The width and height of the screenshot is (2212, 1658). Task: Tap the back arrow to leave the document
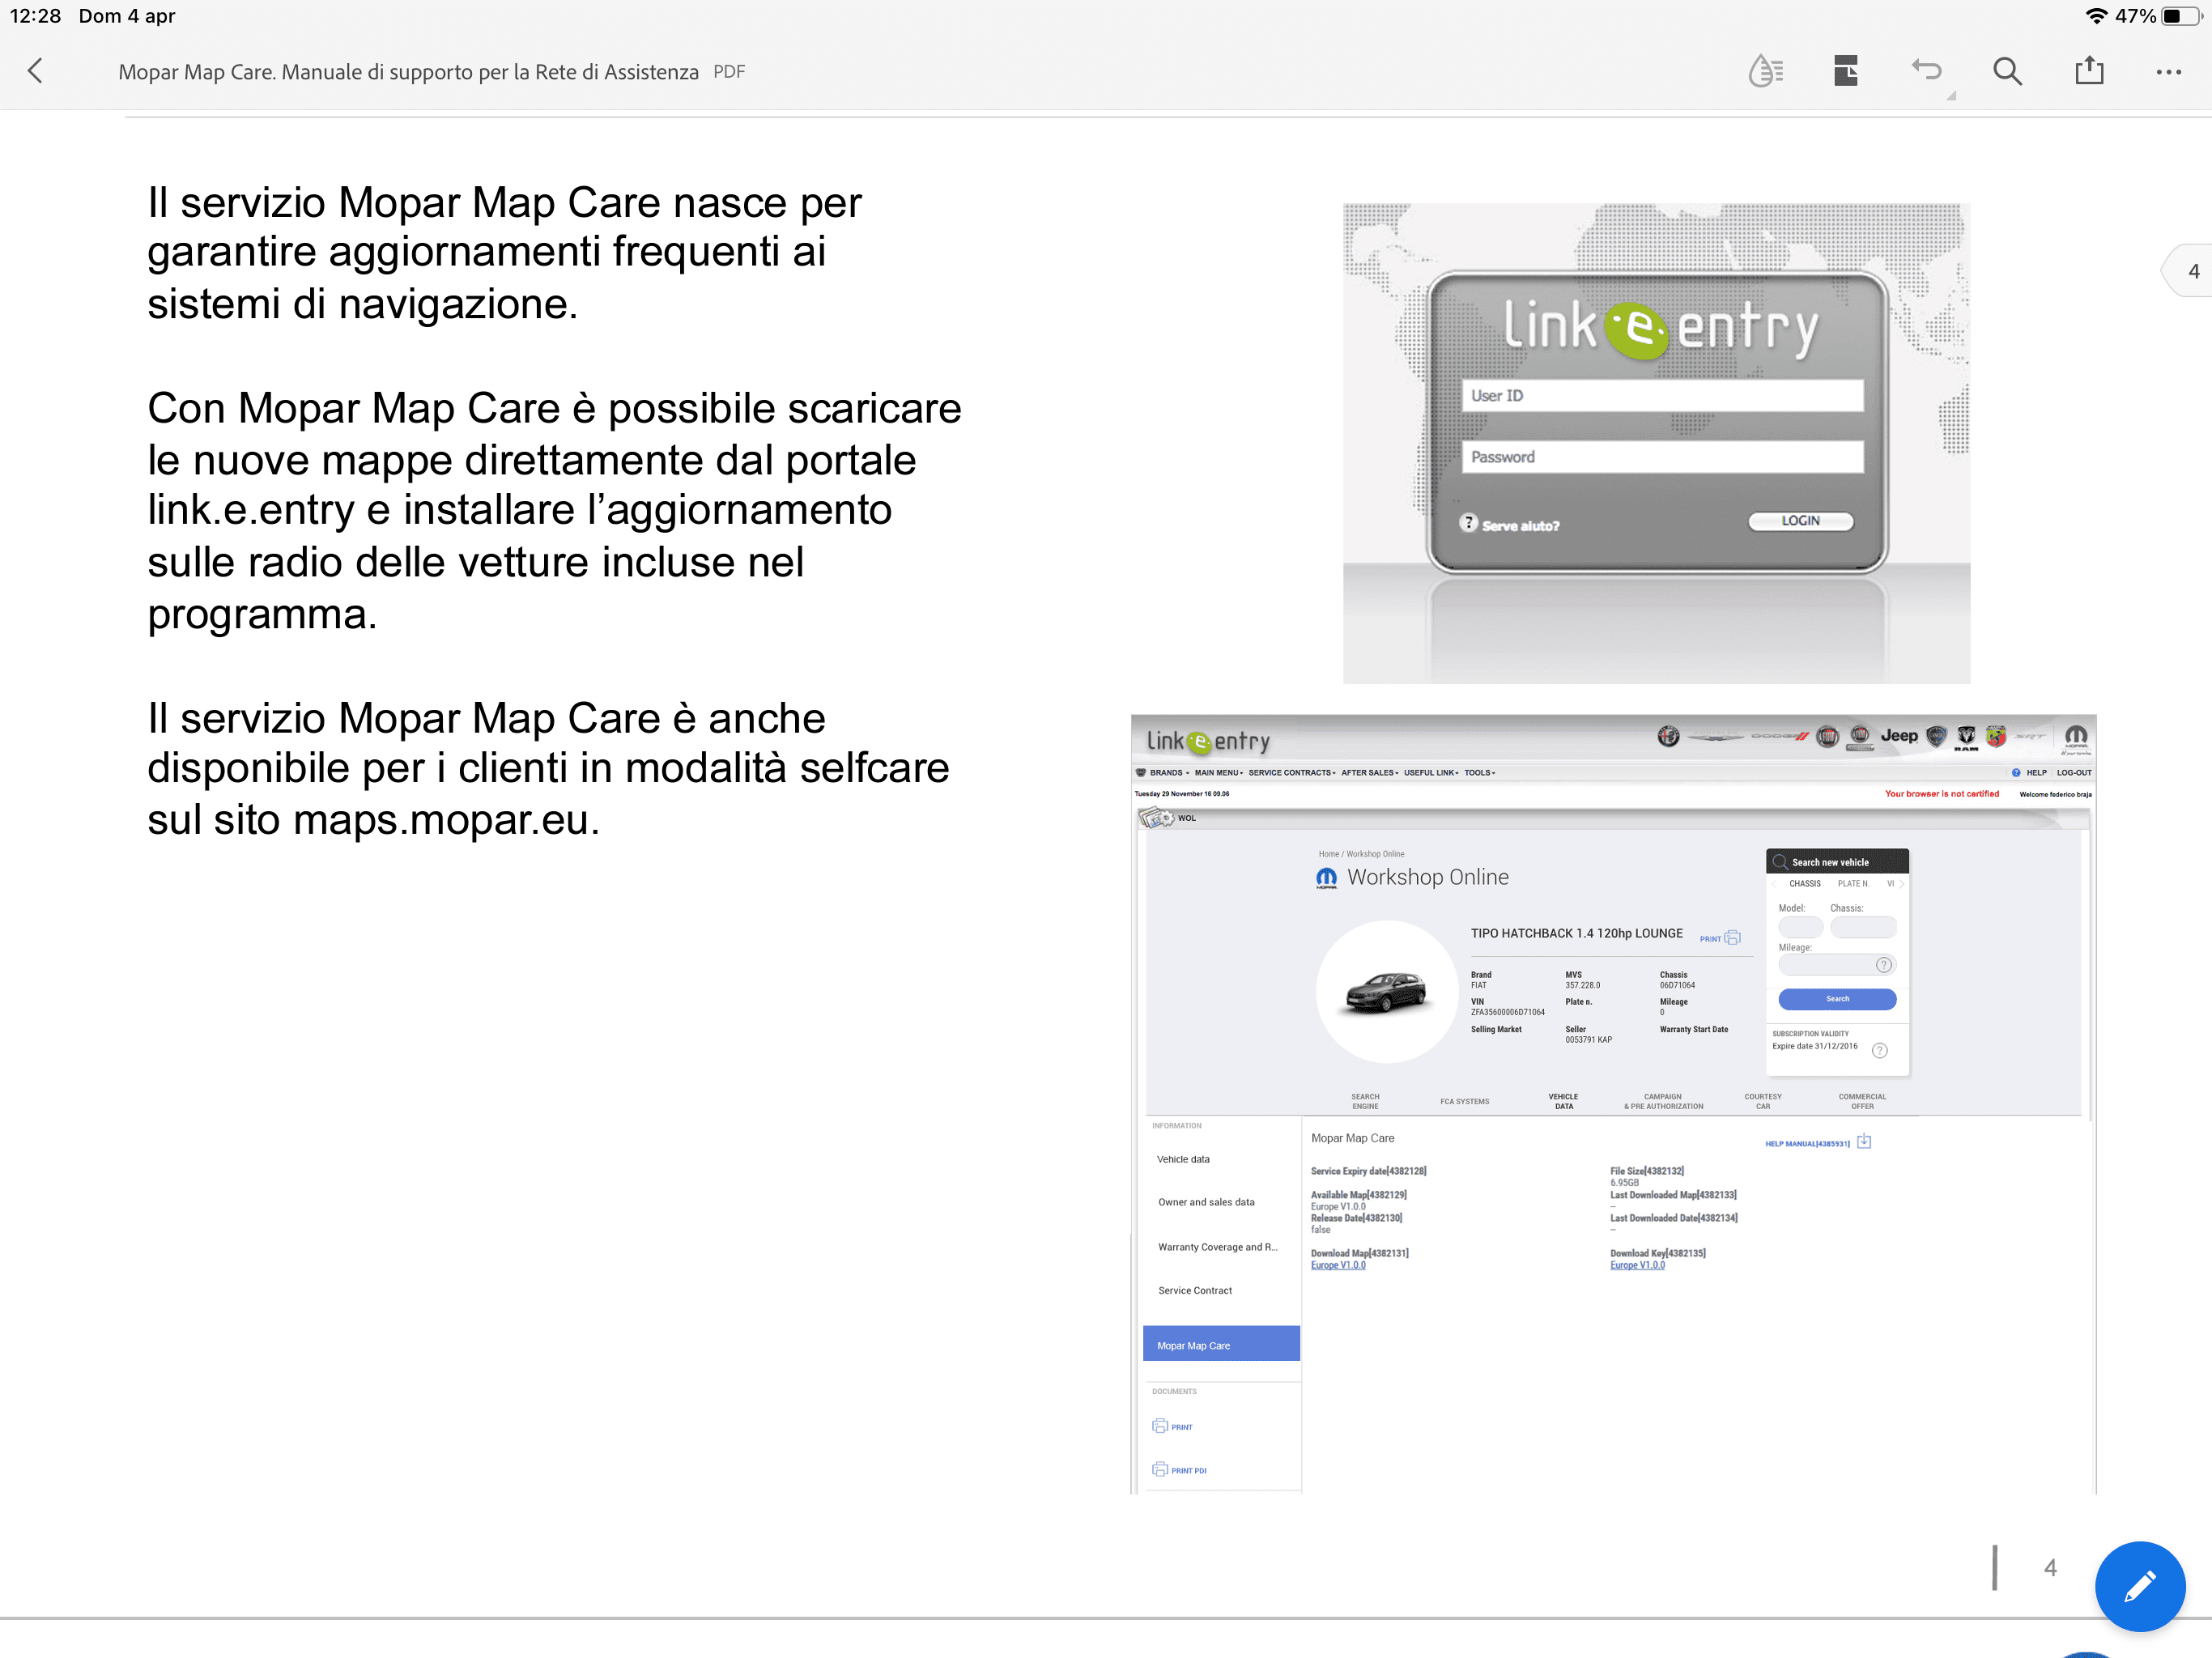pos(36,71)
